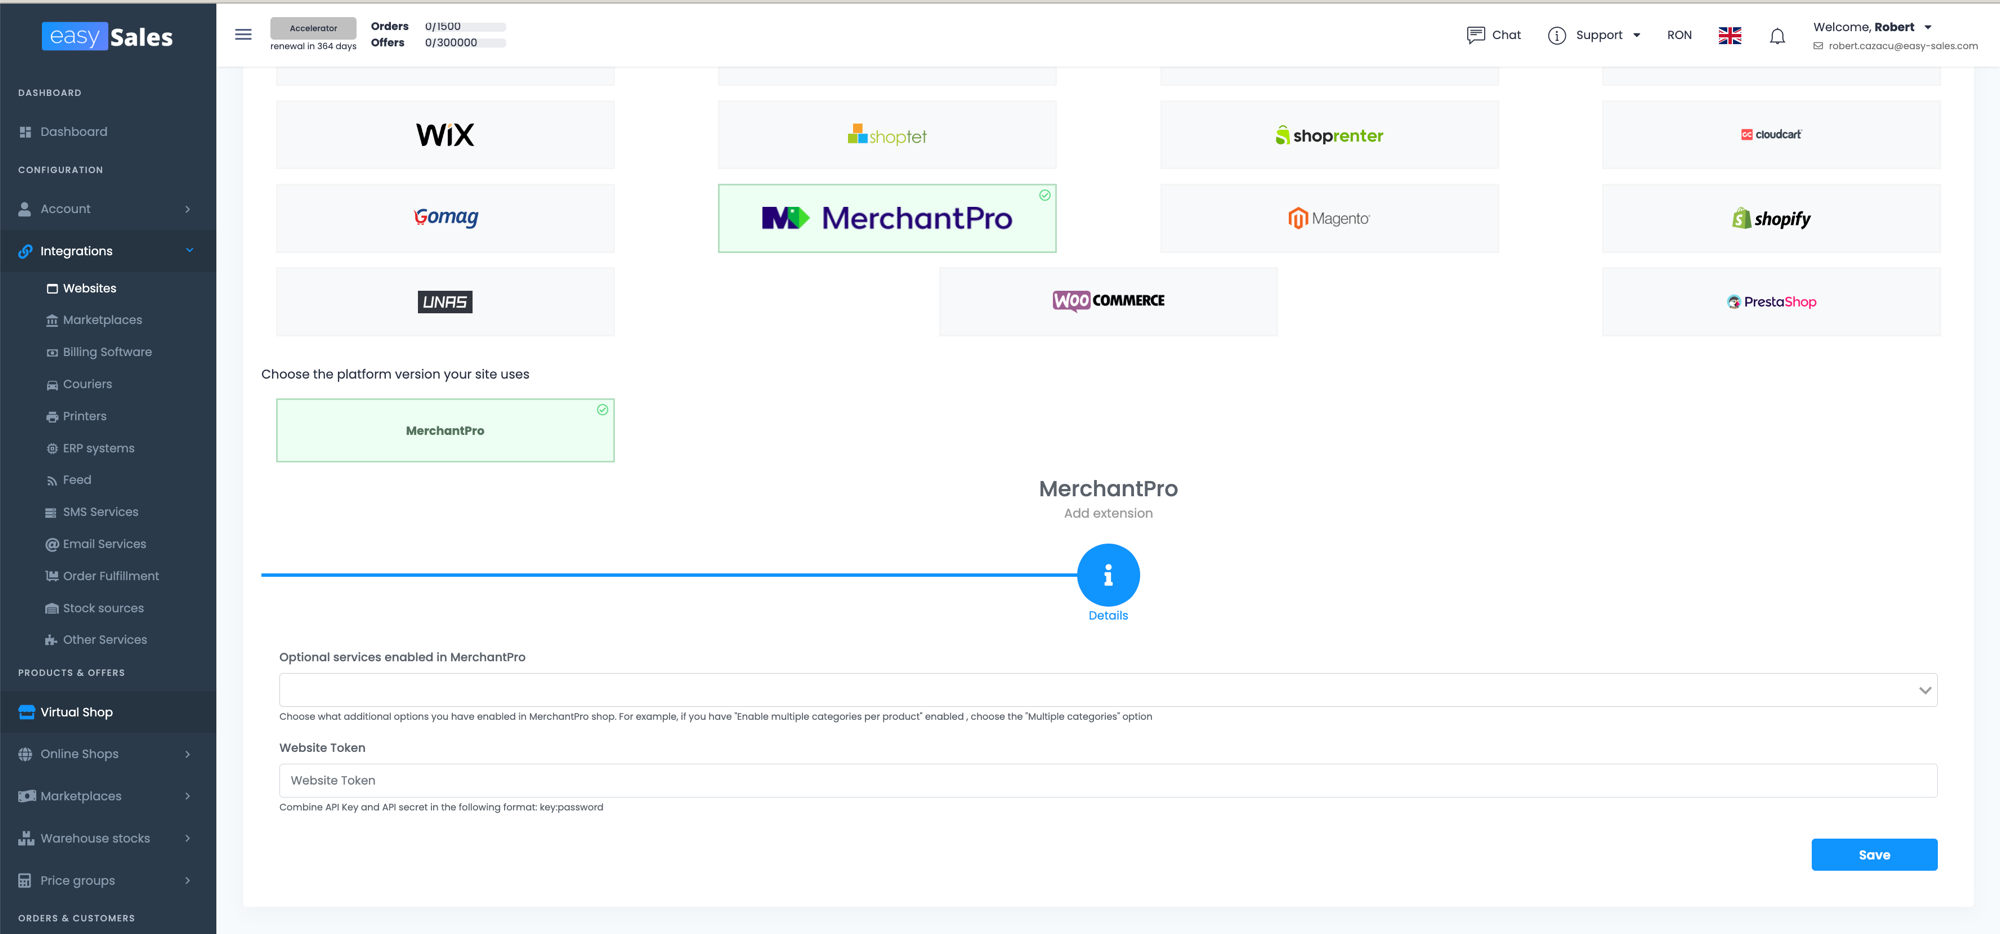Select the WooCommerce platform card
This screenshot has height=934, width=2000.
[x=1108, y=301]
